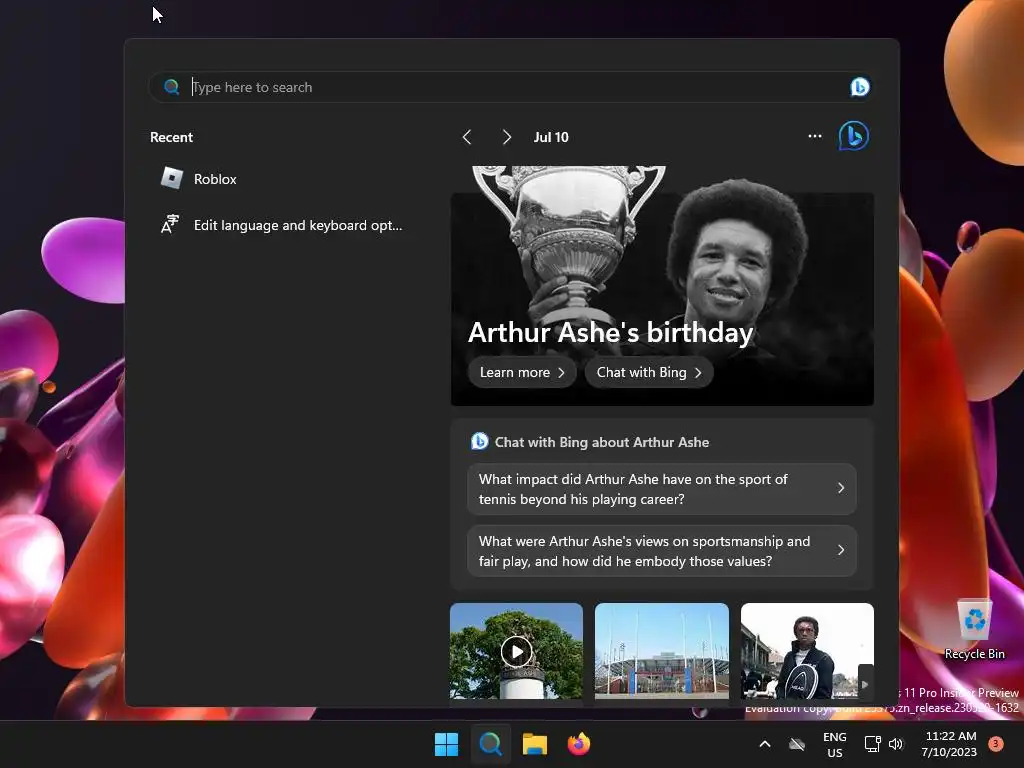Click chevron on the tennis impact question
1024x768 pixels.
(x=841, y=488)
